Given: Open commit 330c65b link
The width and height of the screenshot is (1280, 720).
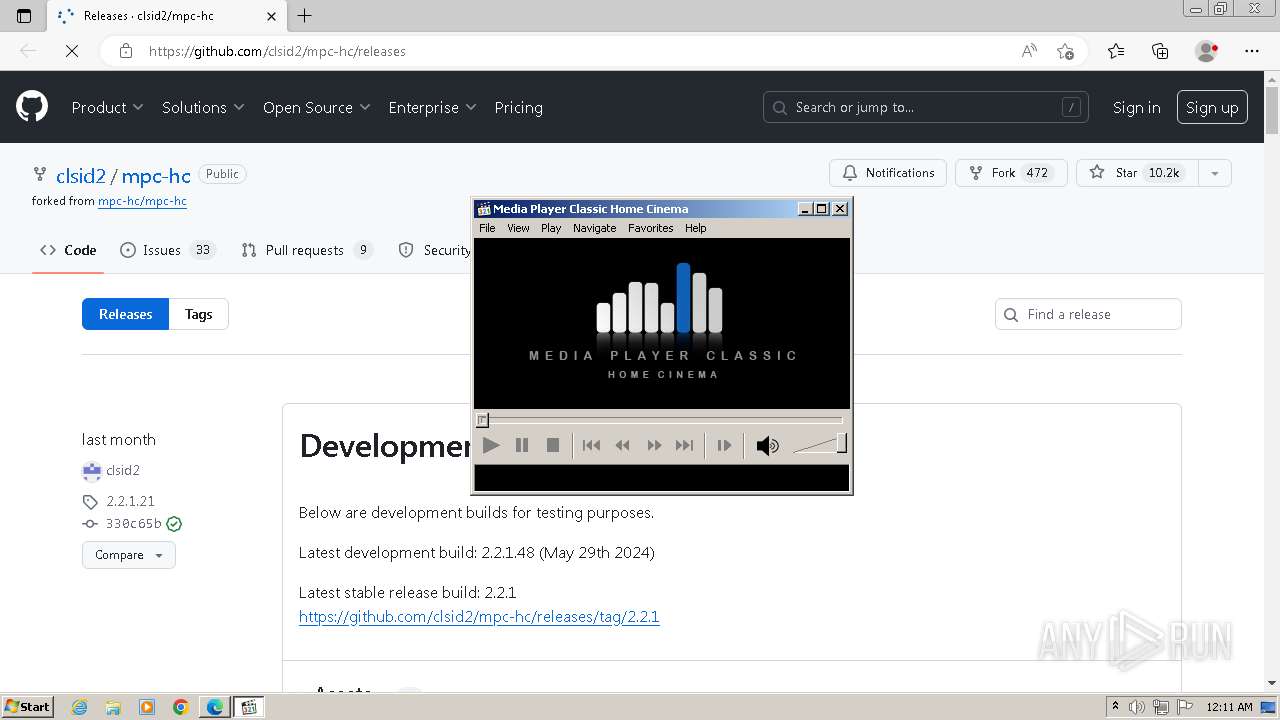Looking at the screenshot, I should 133,523.
